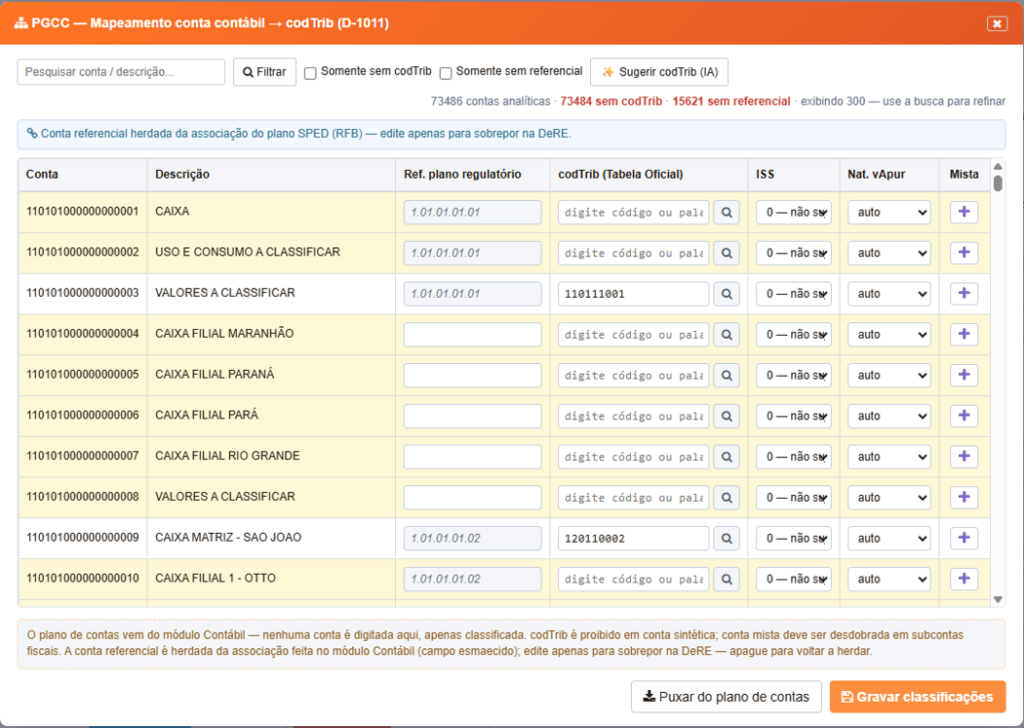This screenshot has width=1024, height=728.
Task: Open Nat. vApur dropdown for CAIXA FILIAL 1 - OTTO
Action: tap(889, 579)
